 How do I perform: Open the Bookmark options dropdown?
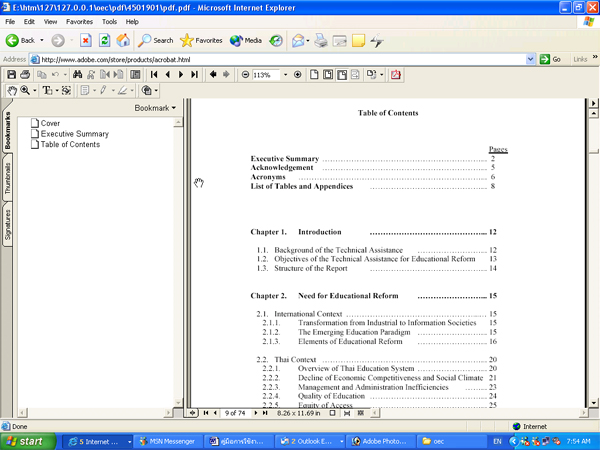[x=155, y=108]
